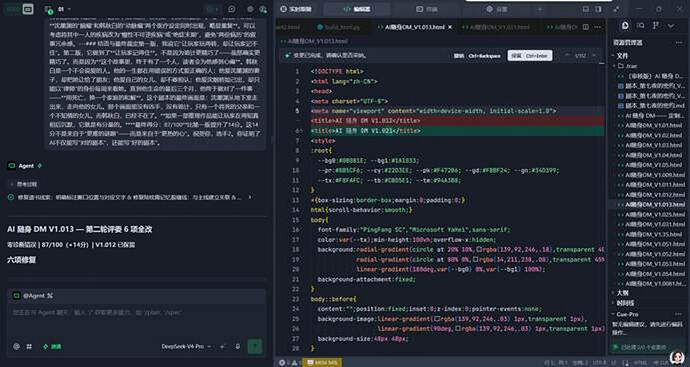The image size is (690, 367).
Task: Switch to the 实时跟随 top tab
Action: point(296,9)
